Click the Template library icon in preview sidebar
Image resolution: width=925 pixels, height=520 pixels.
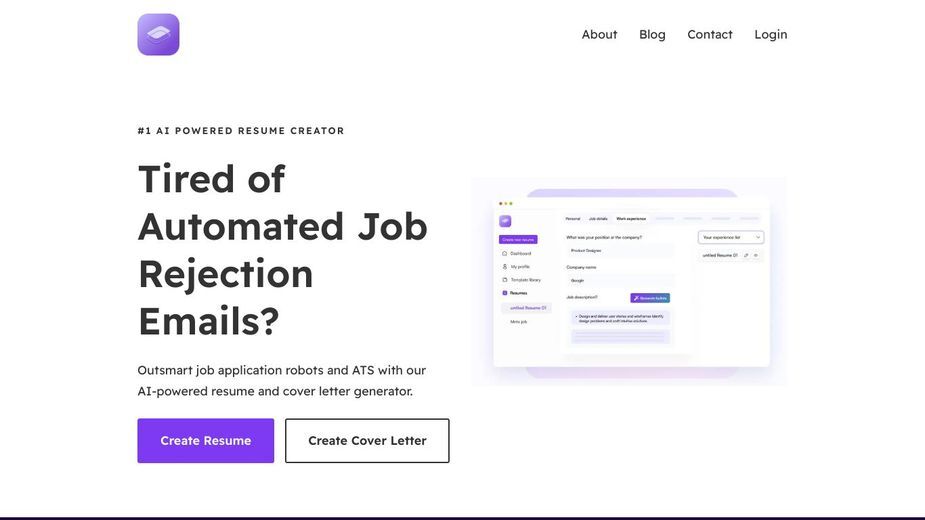(x=504, y=280)
